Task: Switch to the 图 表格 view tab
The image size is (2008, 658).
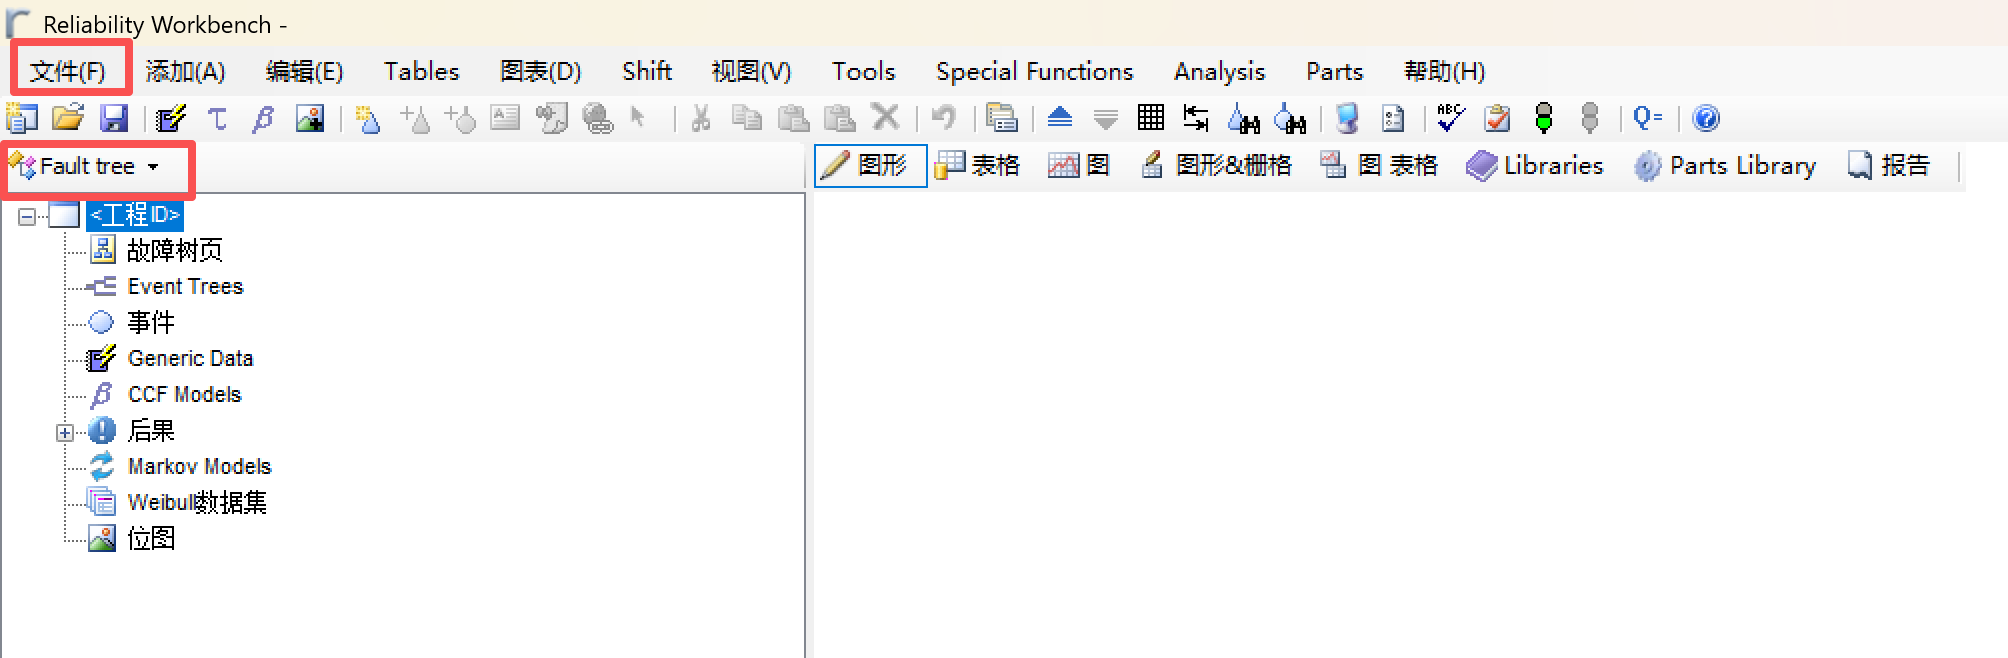Action: pyautogui.click(x=1378, y=166)
